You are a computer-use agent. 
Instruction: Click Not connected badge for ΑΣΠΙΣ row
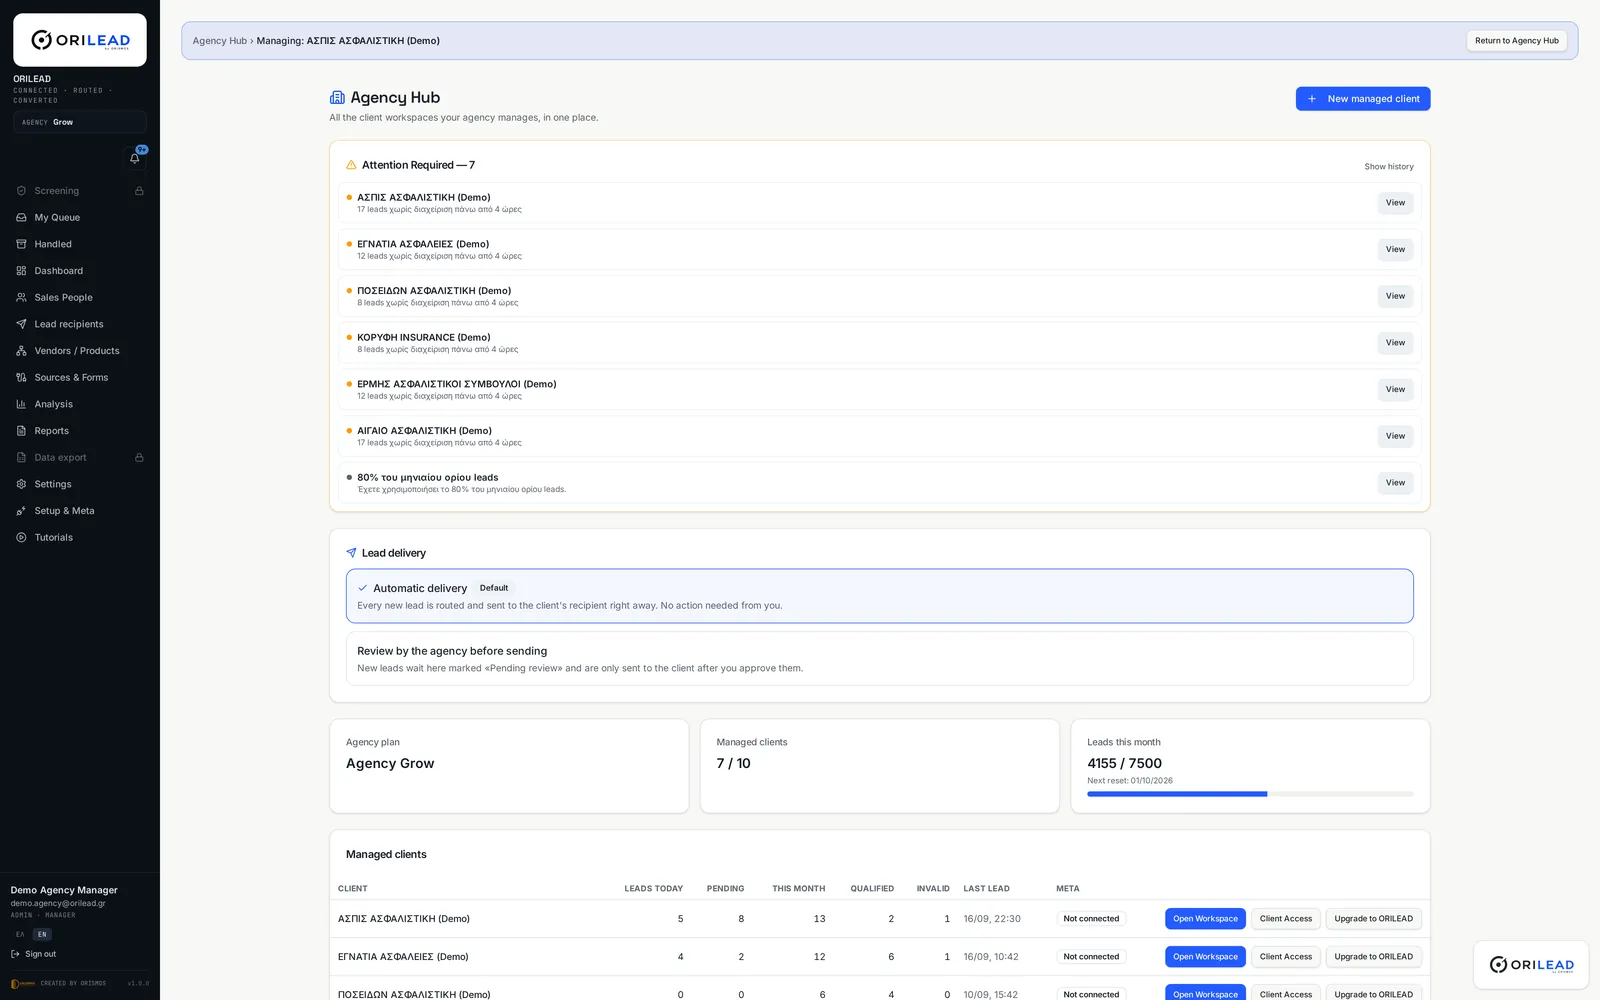pos(1091,919)
